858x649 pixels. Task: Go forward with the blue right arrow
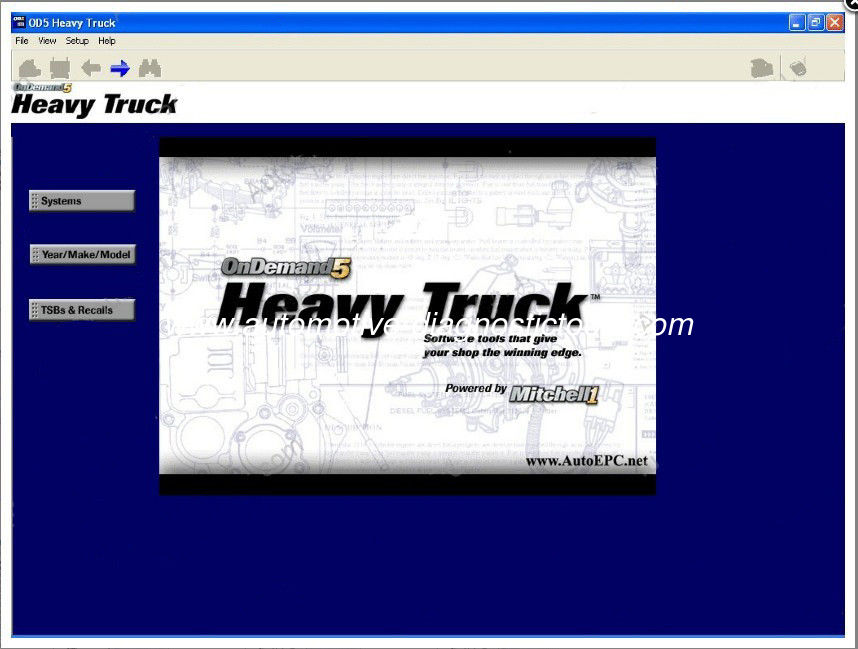pos(120,68)
